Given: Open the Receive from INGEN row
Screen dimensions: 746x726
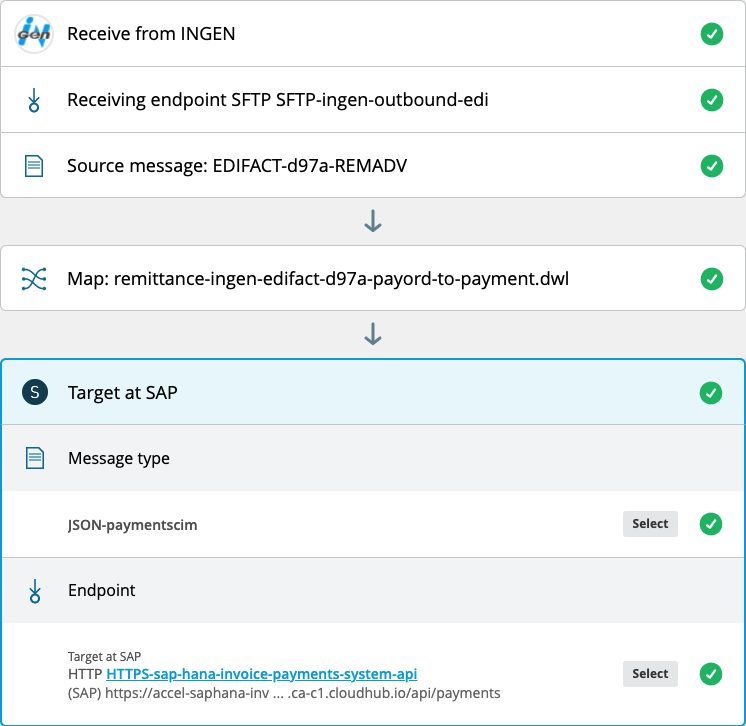Looking at the screenshot, I should click(x=373, y=34).
